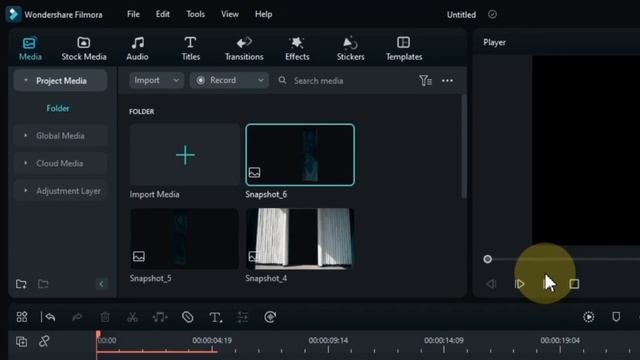Select the Snapshot_5 thumbnail

tap(184, 239)
